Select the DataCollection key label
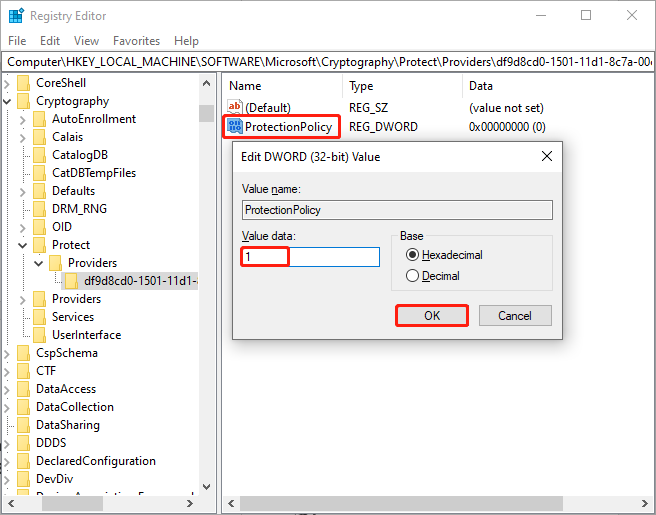The height and width of the screenshot is (515, 656). [75, 407]
